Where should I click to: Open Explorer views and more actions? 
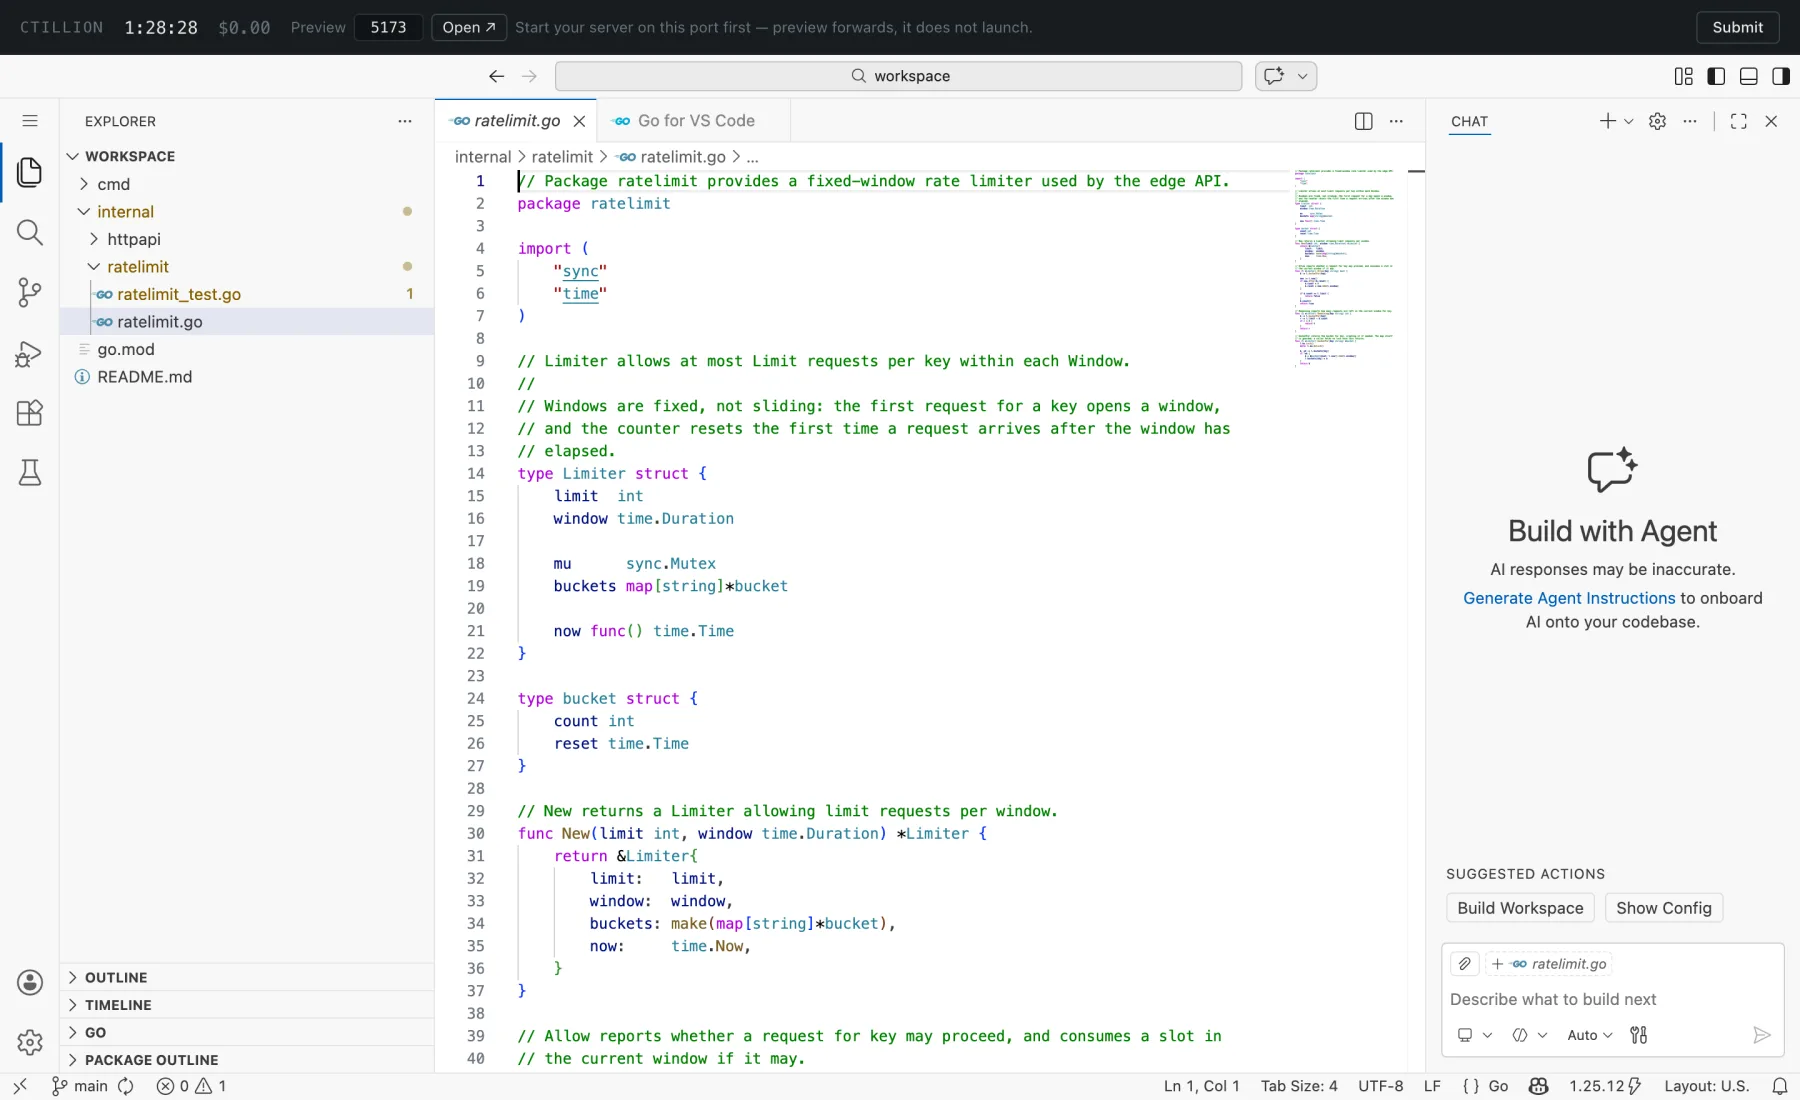point(405,121)
